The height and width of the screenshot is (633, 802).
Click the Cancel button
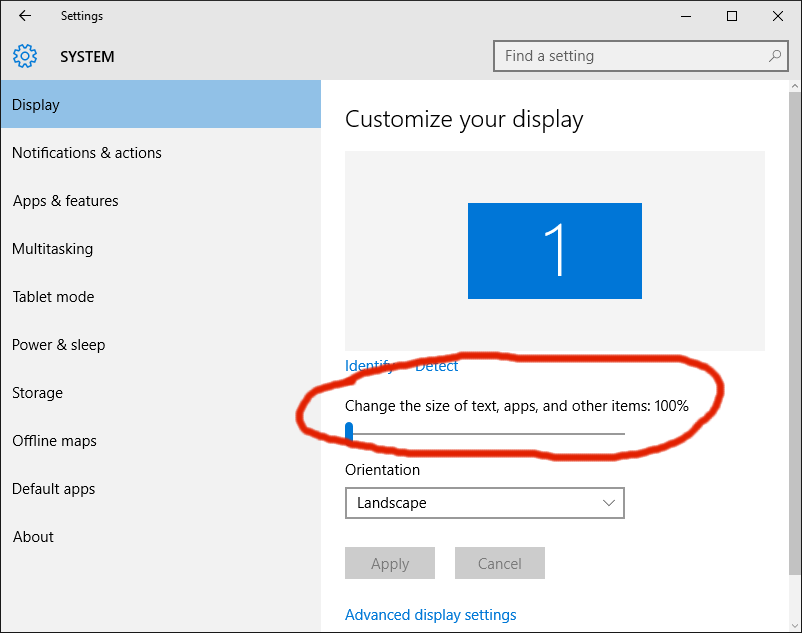click(x=500, y=563)
